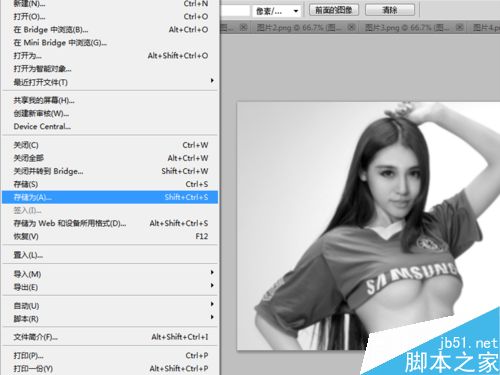This screenshot has width=500, height=375.
Task: Expand the 自动(U) submenu
Action: [x=110, y=306]
